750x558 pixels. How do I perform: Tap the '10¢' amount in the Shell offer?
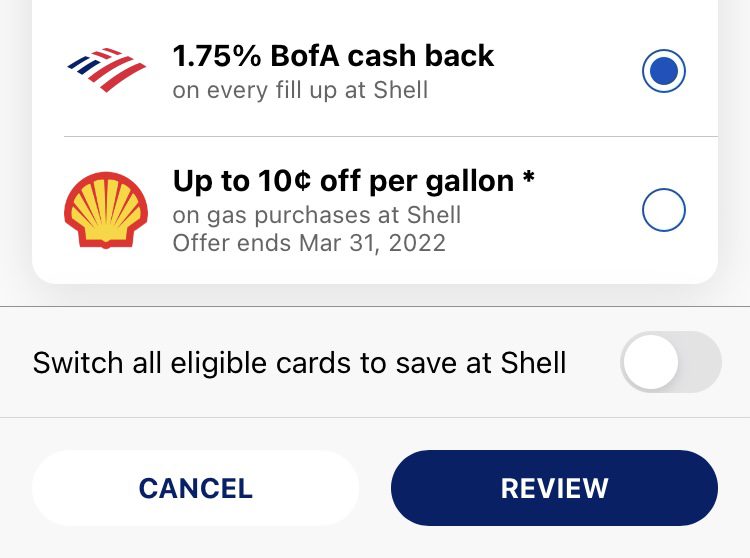[284, 181]
